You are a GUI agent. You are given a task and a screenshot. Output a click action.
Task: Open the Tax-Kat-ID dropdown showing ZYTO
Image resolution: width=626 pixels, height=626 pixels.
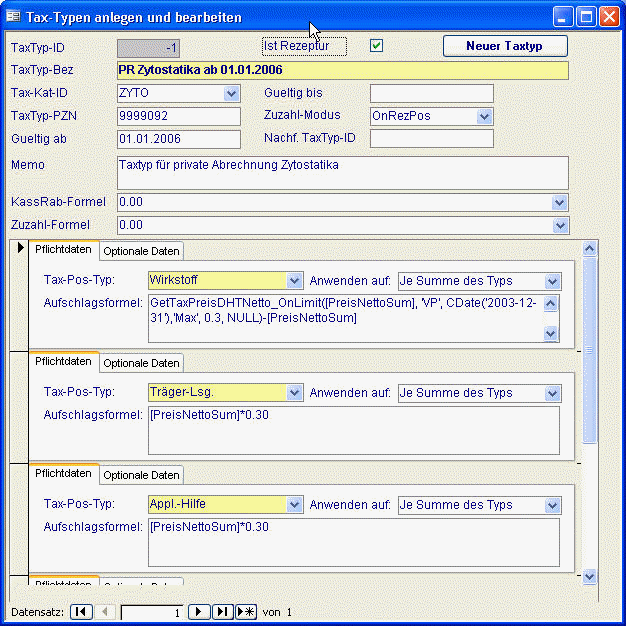(232, 94)
